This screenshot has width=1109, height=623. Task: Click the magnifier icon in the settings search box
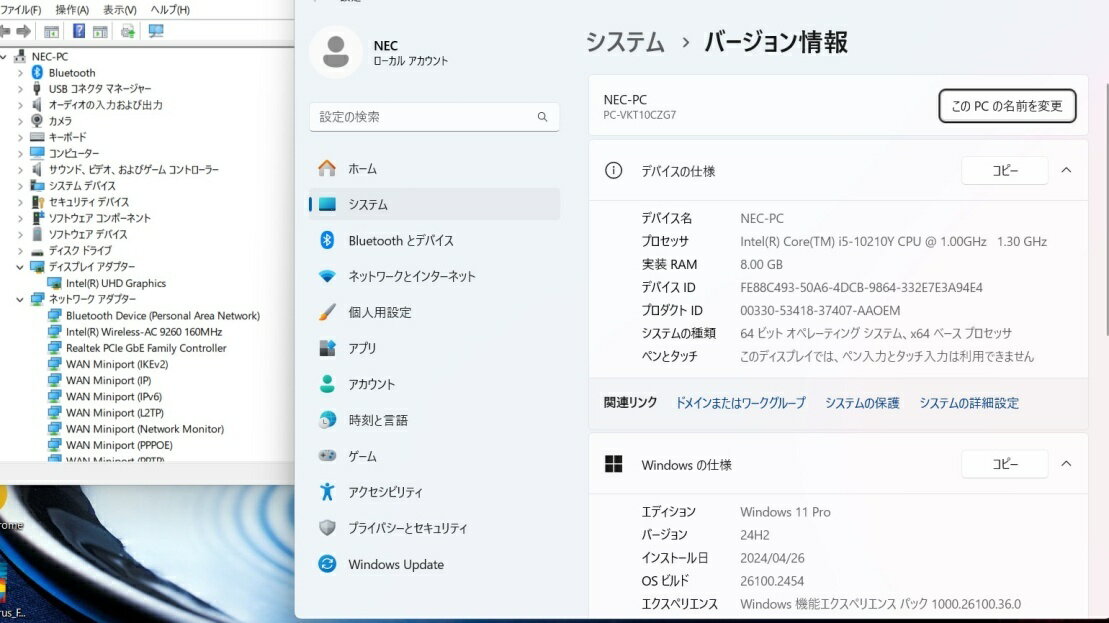(542, 117)
